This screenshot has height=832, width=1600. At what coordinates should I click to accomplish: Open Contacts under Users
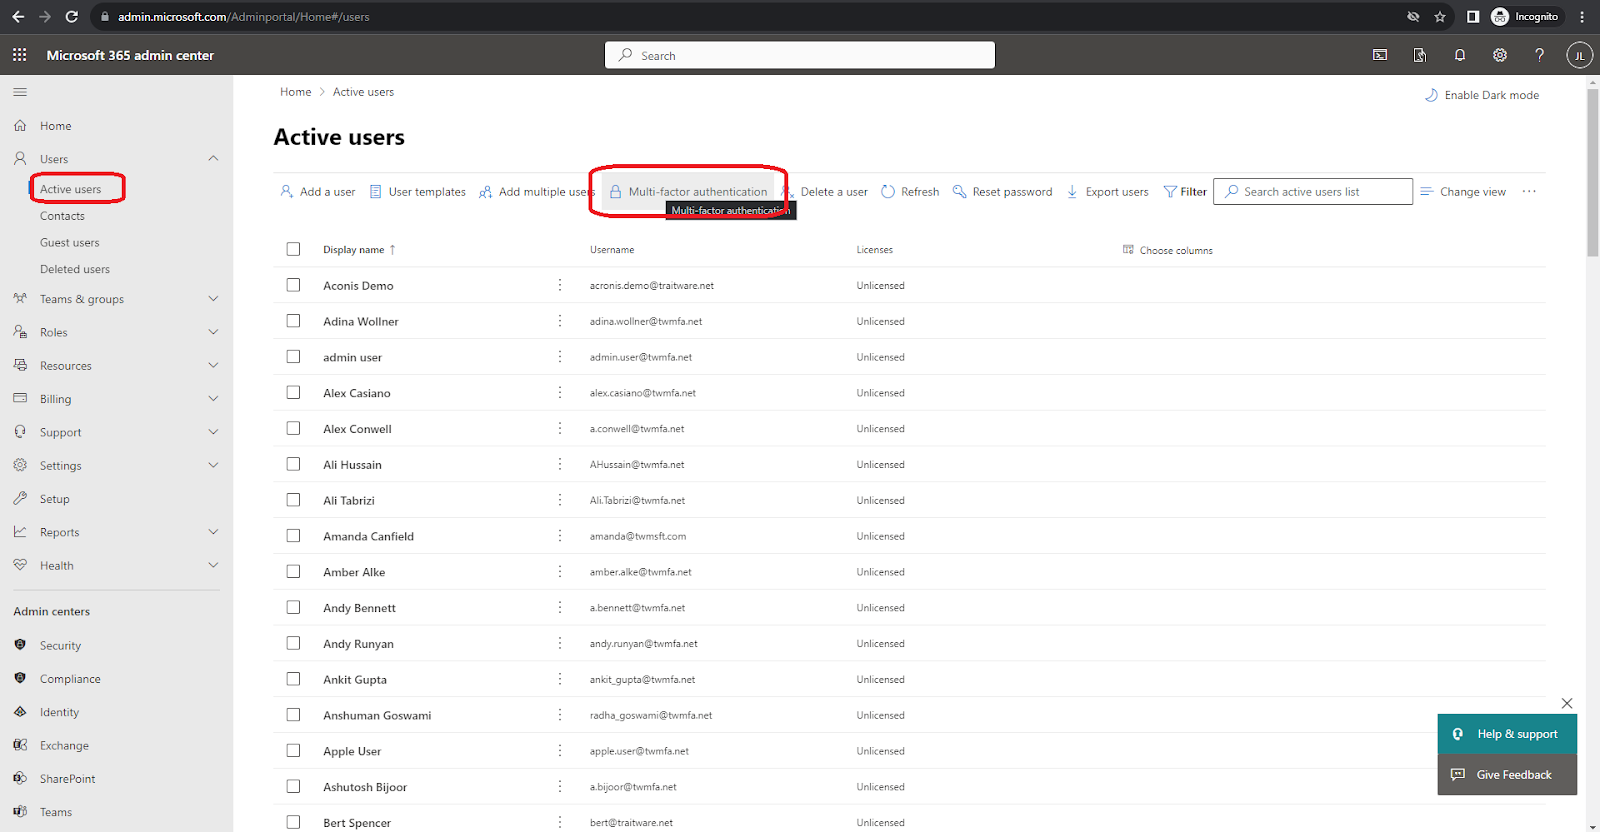pos(62,216)
